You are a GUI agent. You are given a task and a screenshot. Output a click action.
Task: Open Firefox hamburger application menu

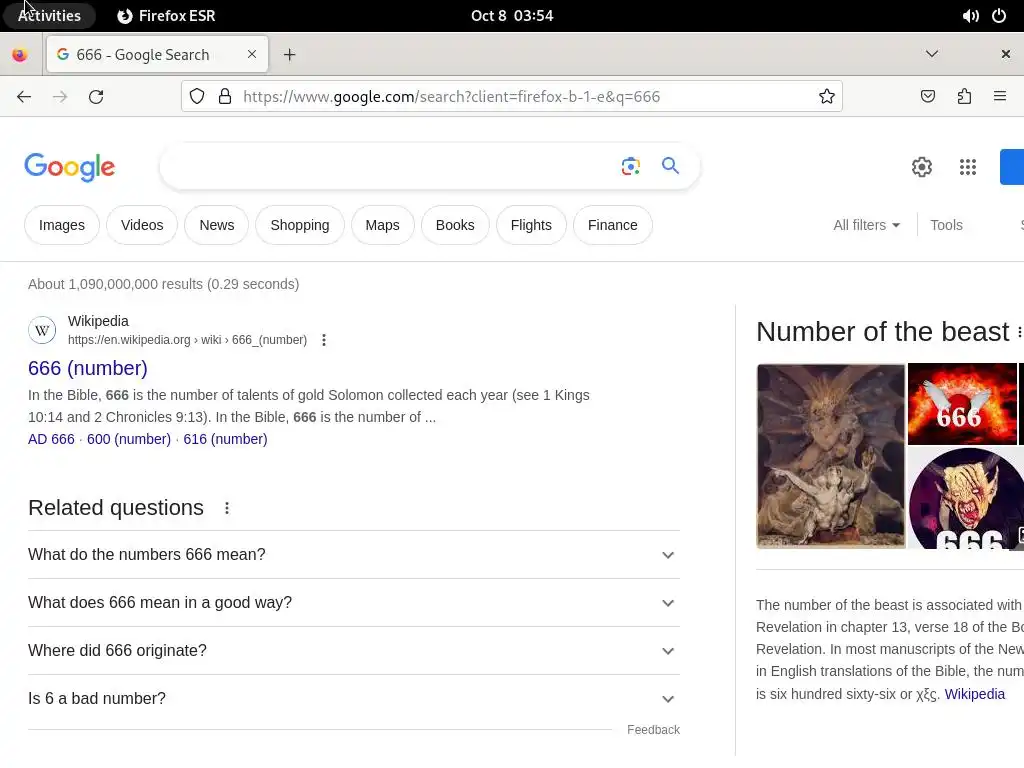click(1000, 97)
